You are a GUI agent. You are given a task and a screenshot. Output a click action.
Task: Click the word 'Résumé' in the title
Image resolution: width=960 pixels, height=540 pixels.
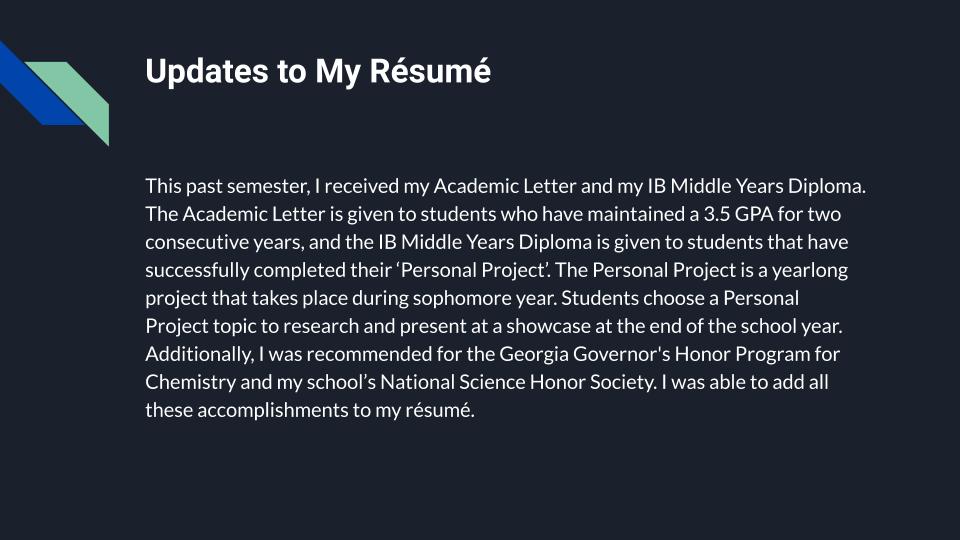430,70
